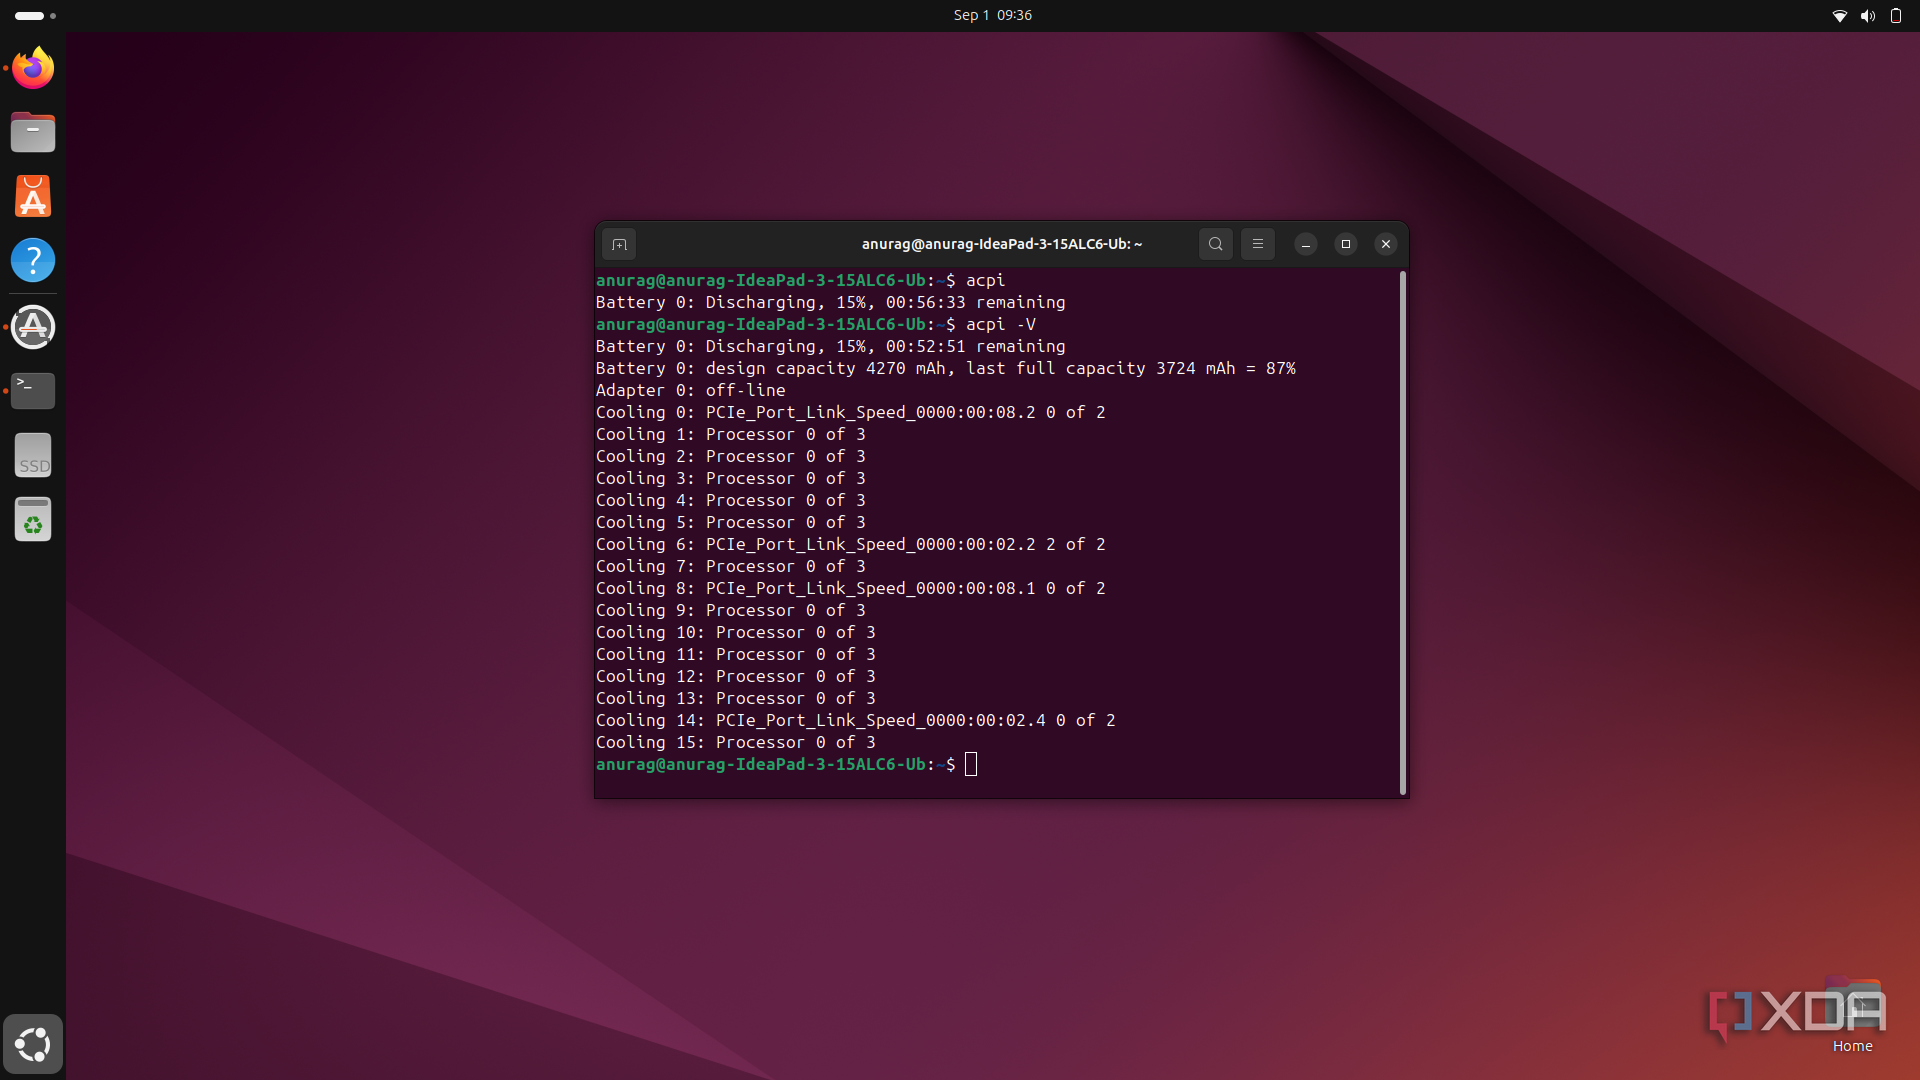The width and height of the screenshot is (1920, 1080).
Task: Click the 'Cooling 0: PCIe_Port_Link_Speed' line
Action: tap(850, 412)
